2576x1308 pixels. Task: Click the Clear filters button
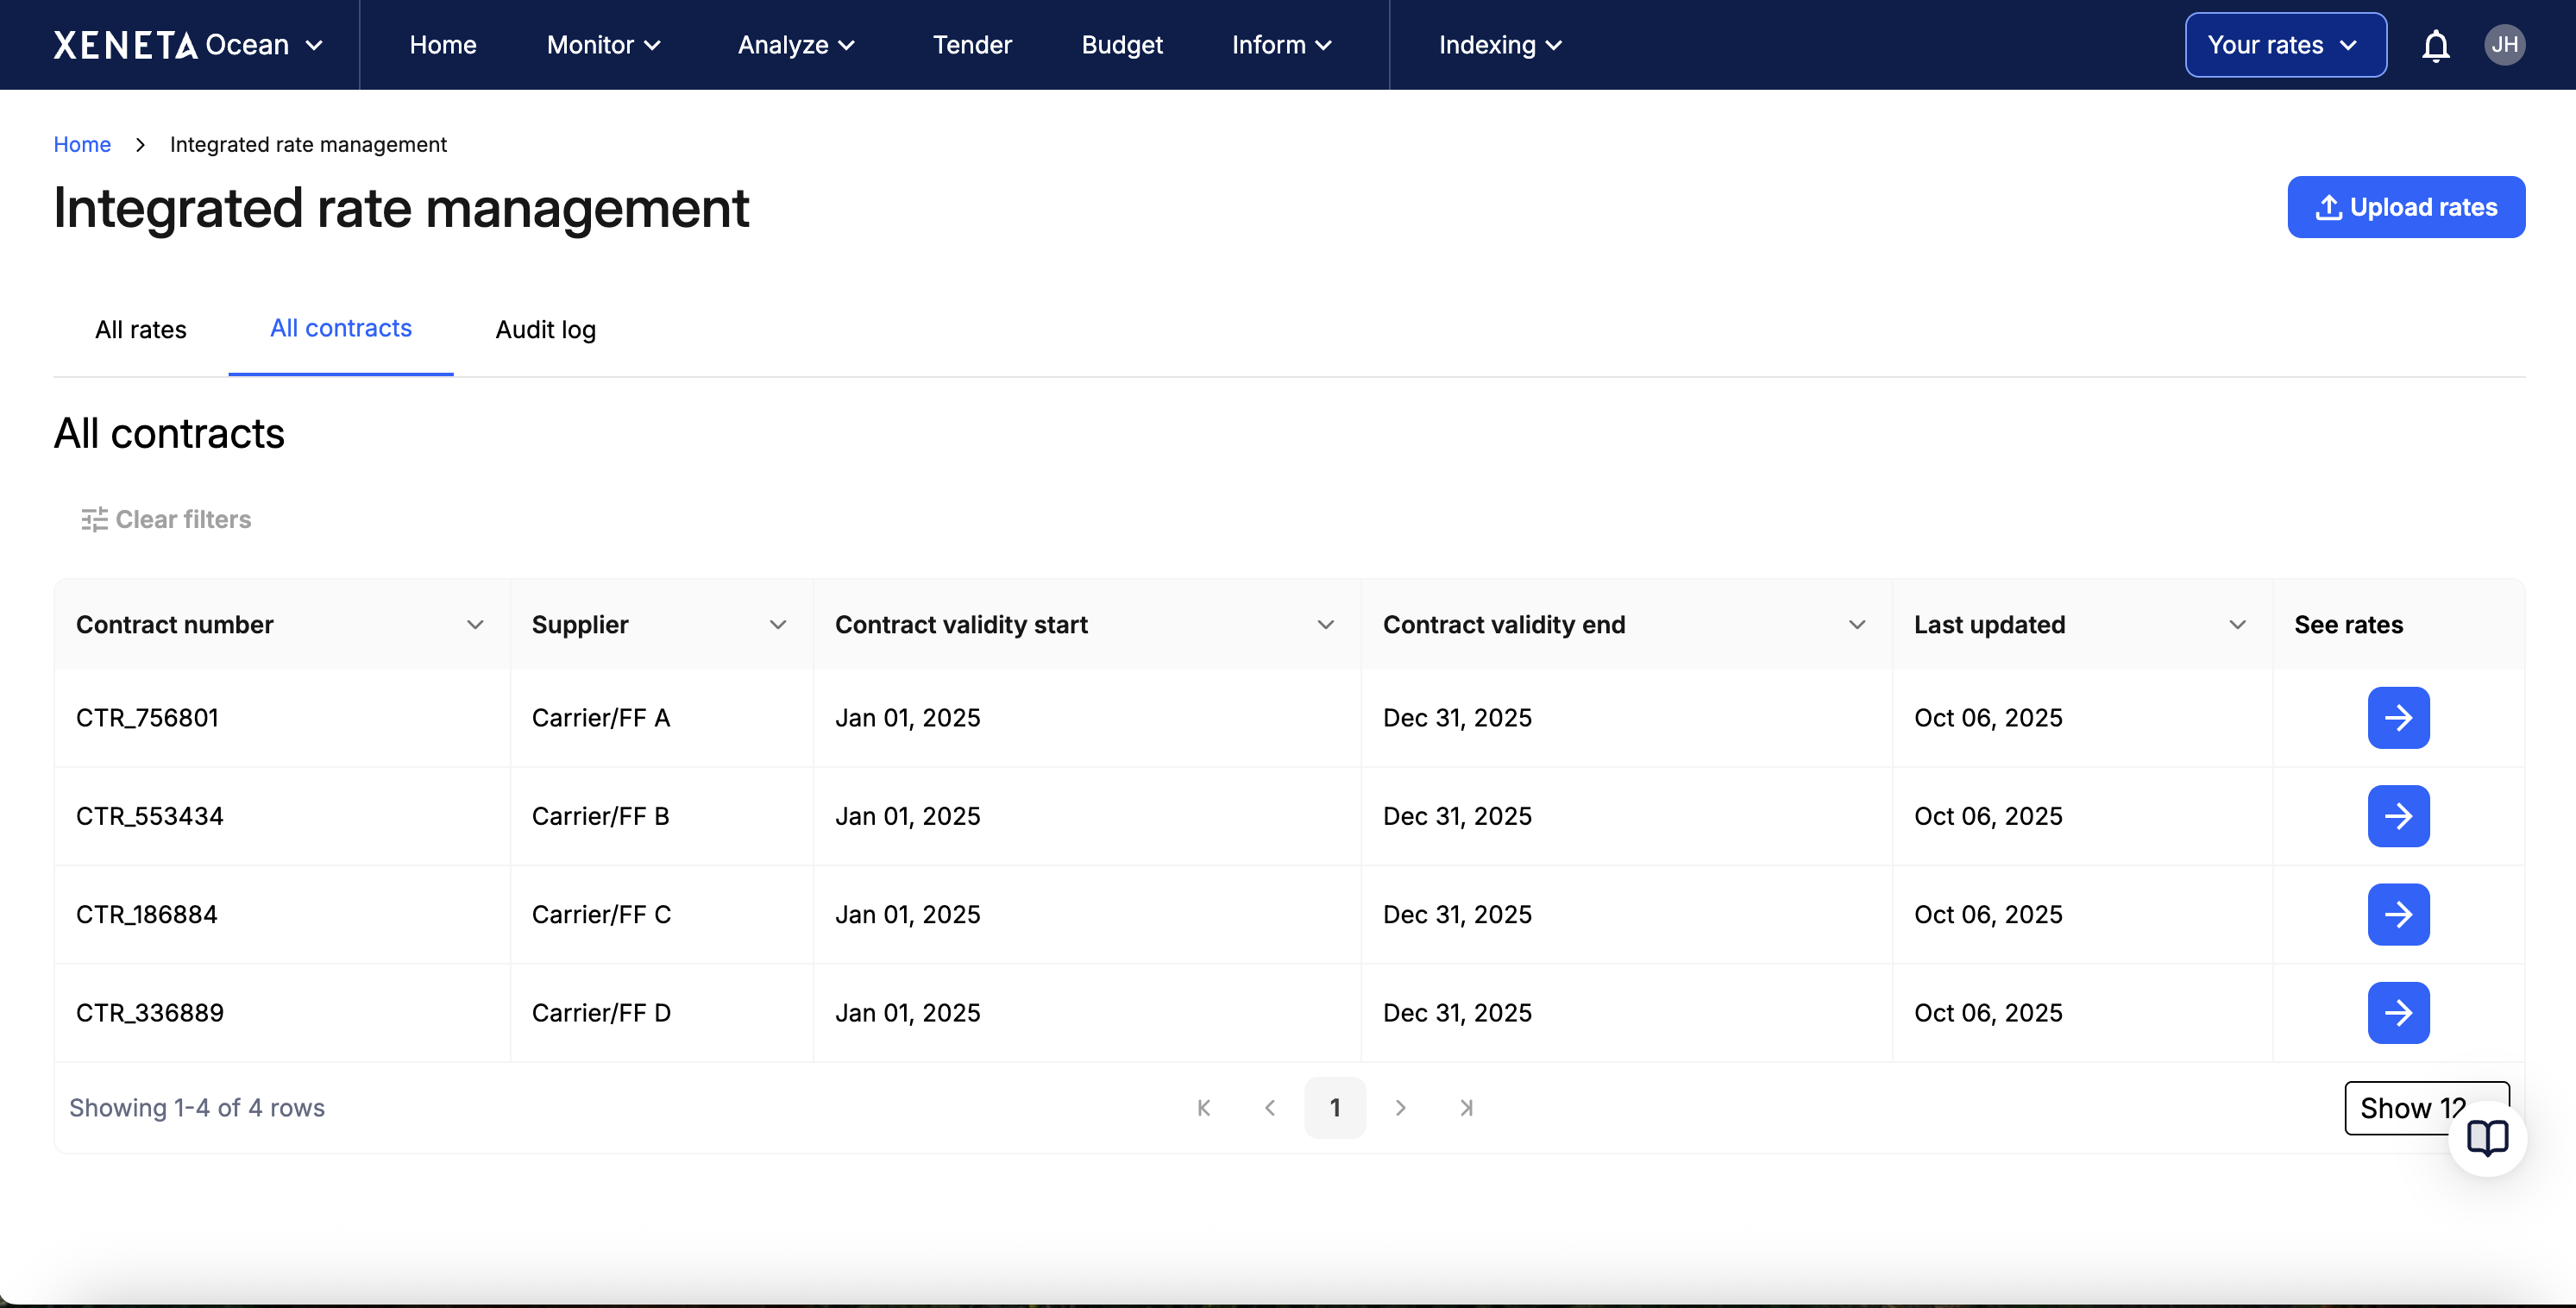click(166, 520)
